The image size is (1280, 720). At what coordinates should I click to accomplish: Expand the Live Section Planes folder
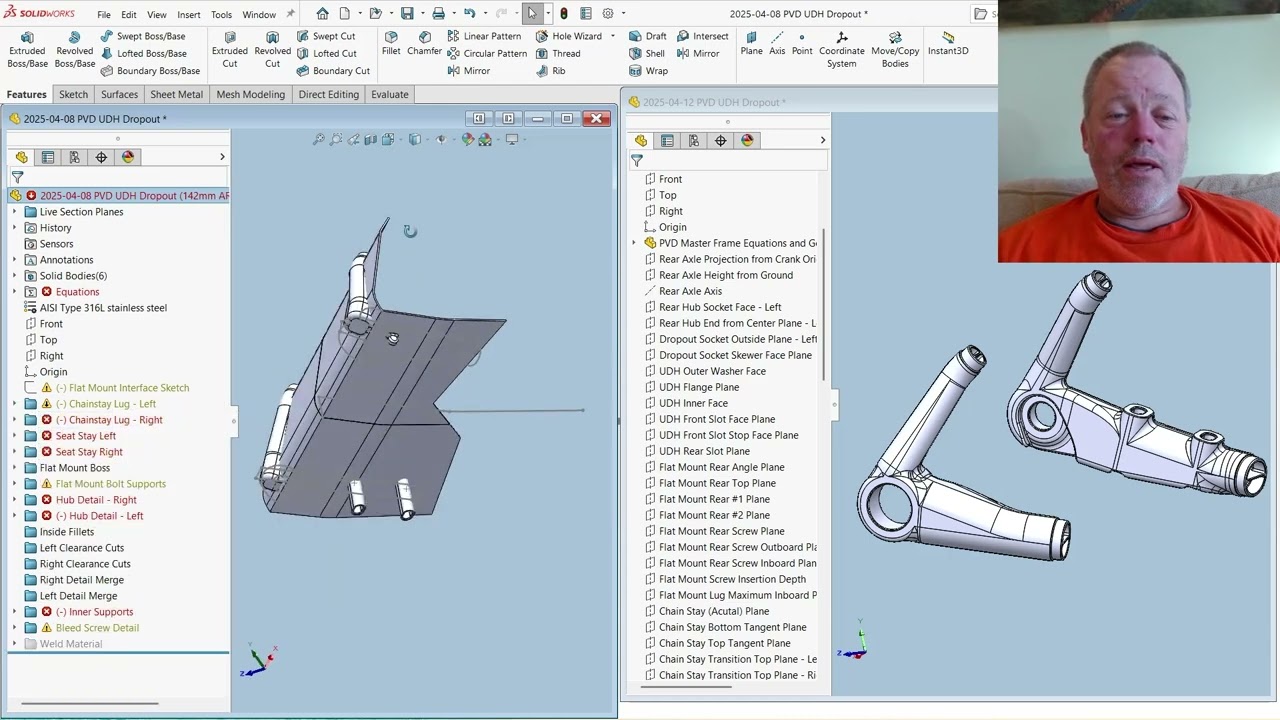[14, 212]
